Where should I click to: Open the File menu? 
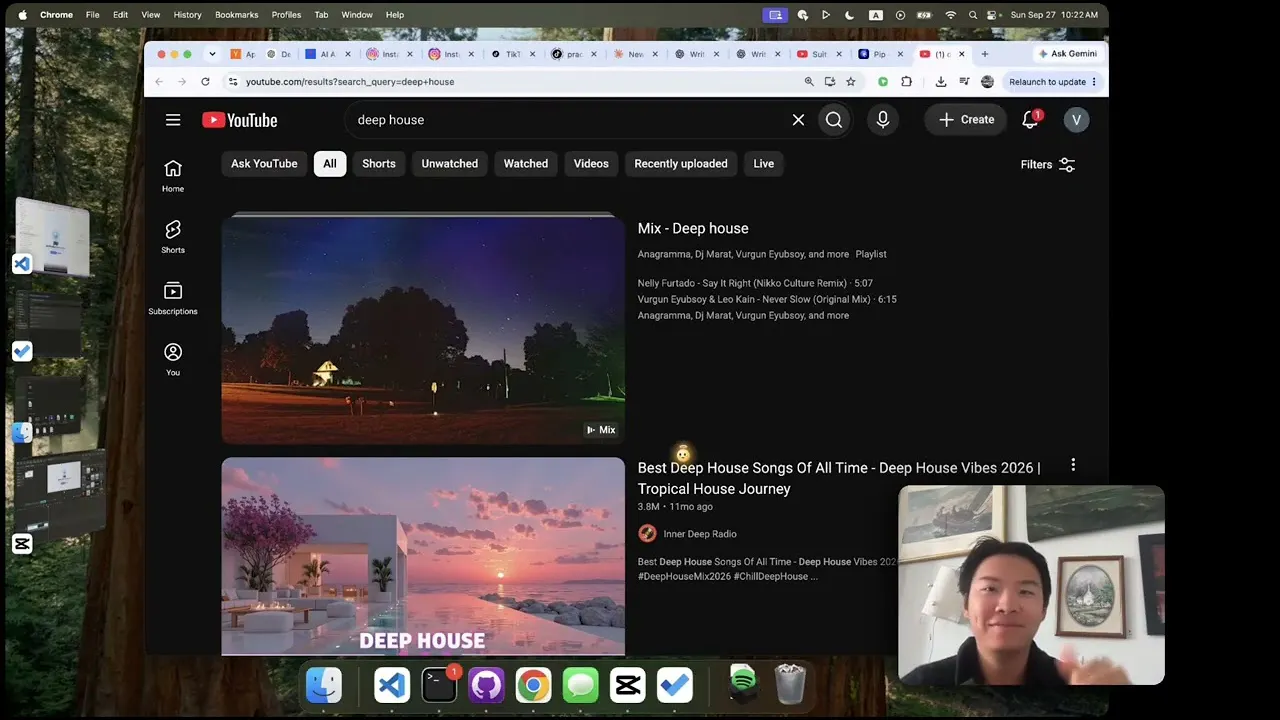(x=93, y=15)
